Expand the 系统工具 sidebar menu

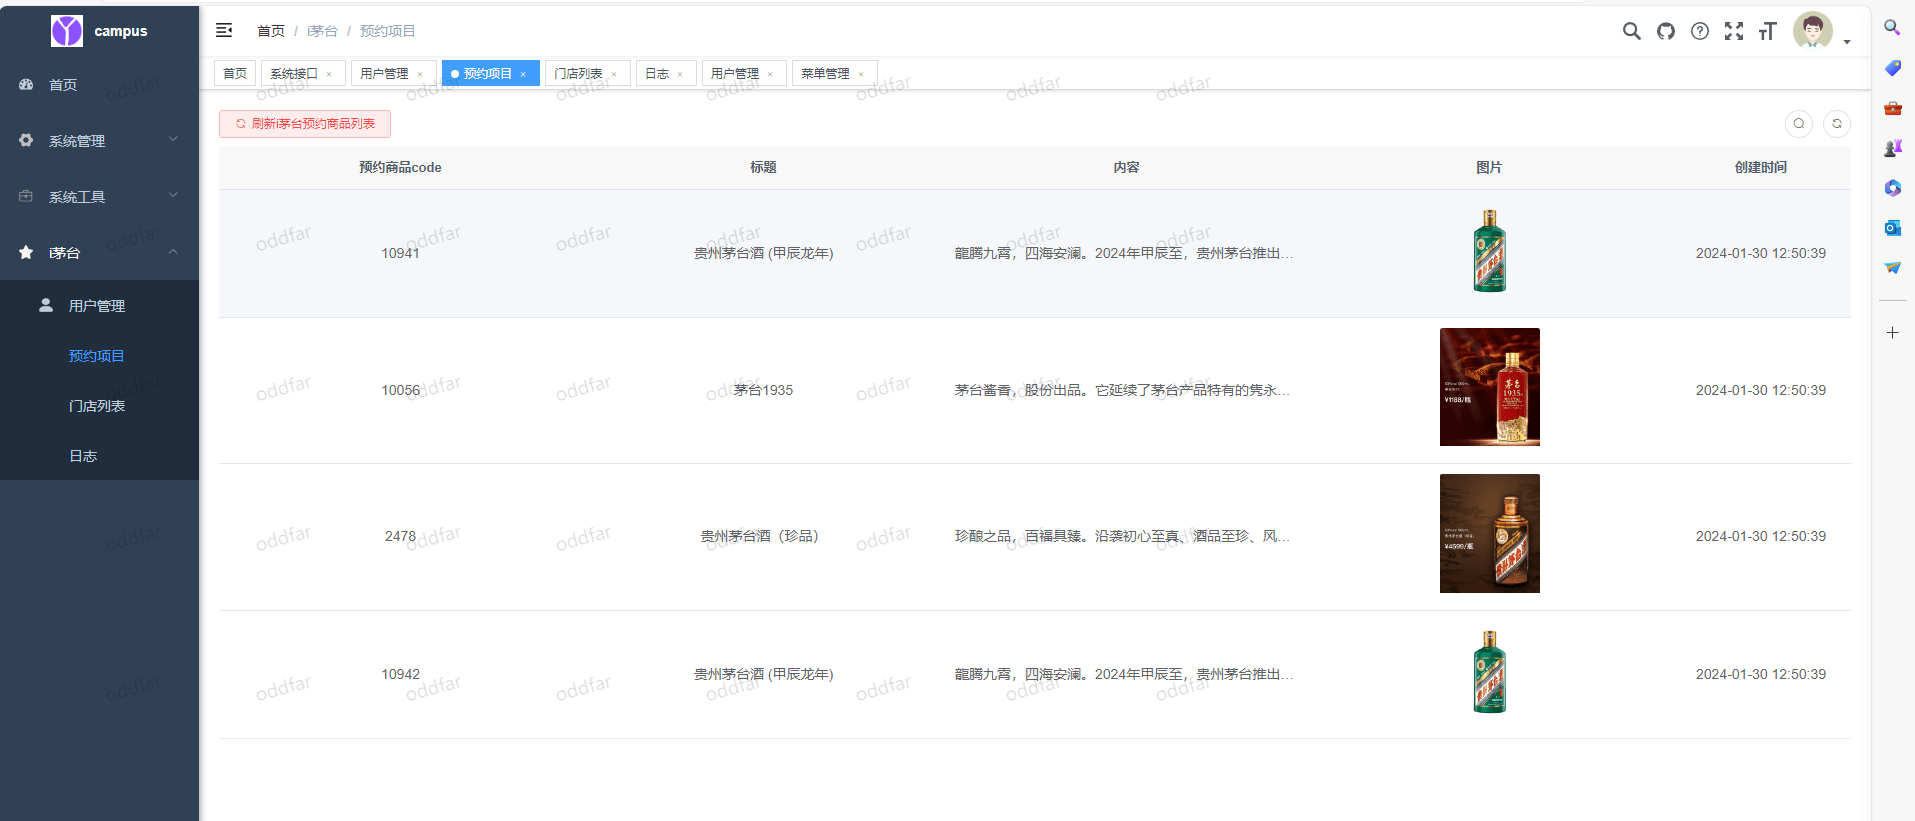click(x=99, y=197)
